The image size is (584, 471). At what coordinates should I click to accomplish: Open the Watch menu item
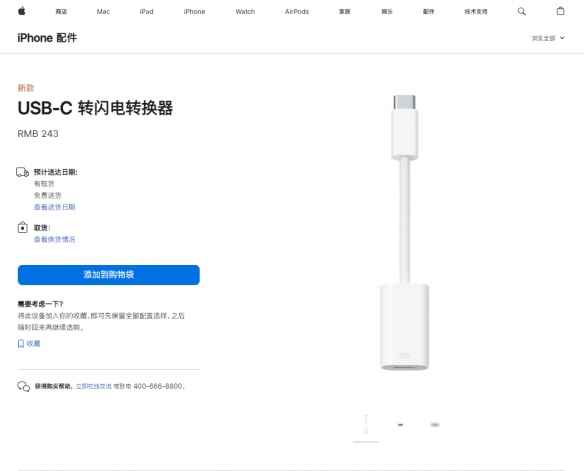coord(245,12)
